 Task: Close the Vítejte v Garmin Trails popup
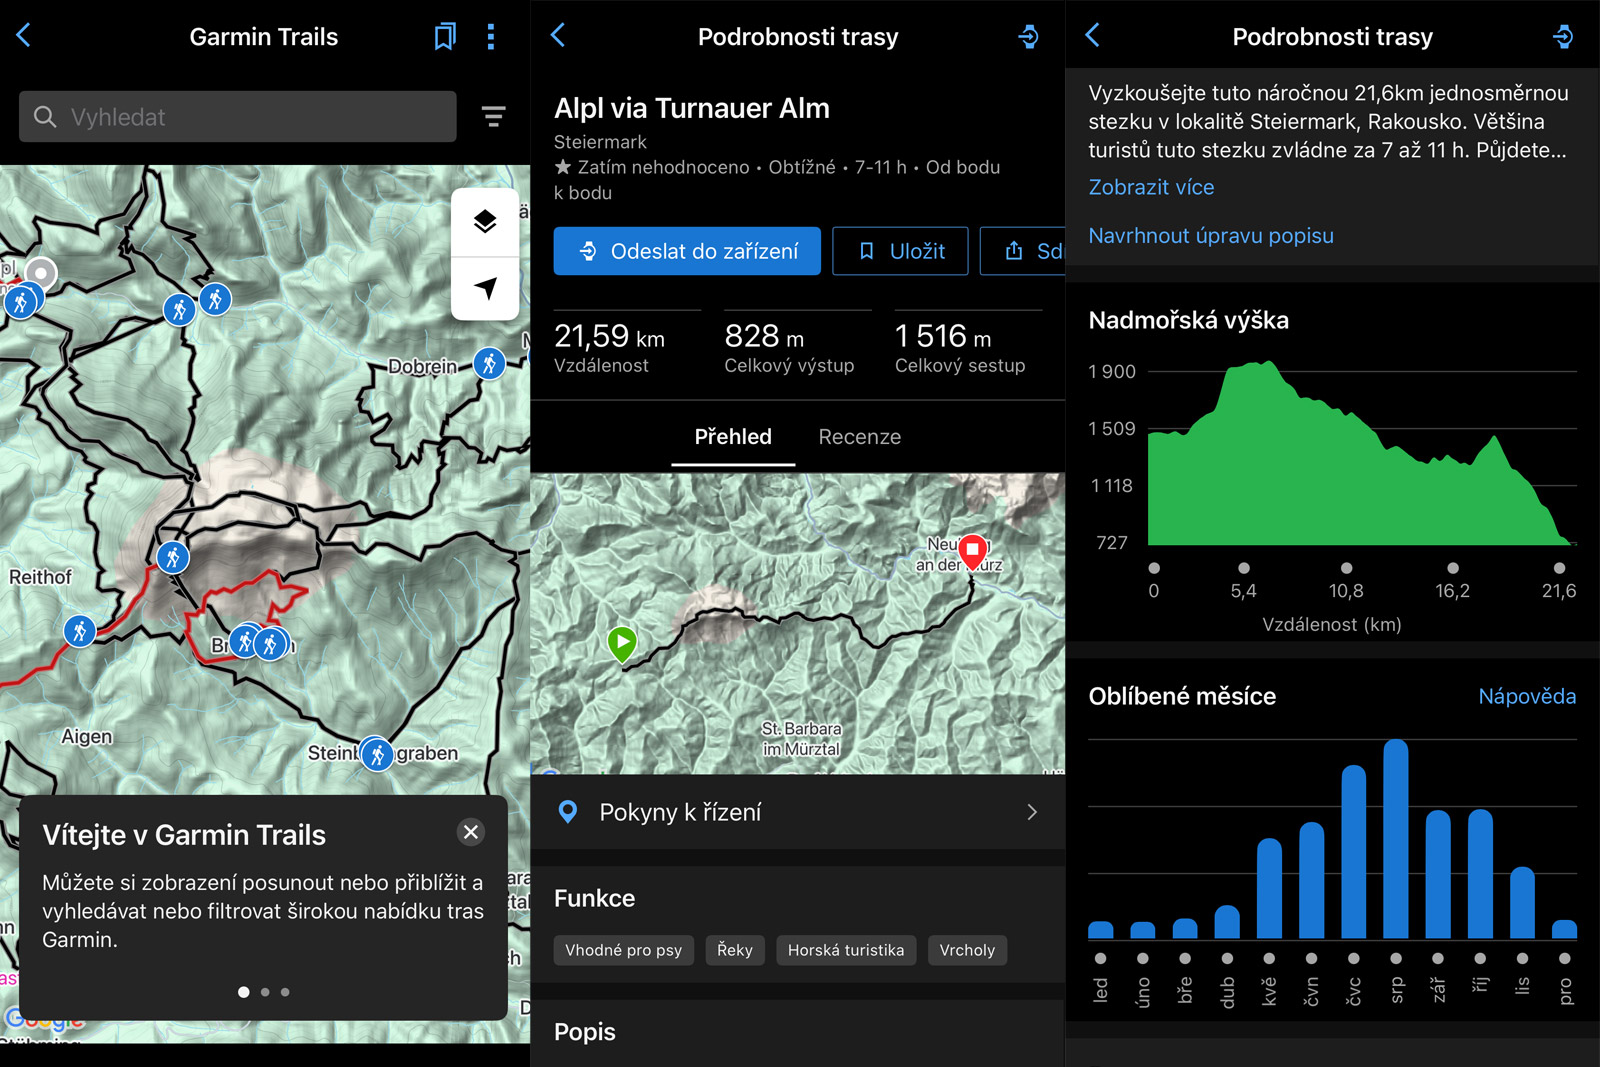point(470,832)
